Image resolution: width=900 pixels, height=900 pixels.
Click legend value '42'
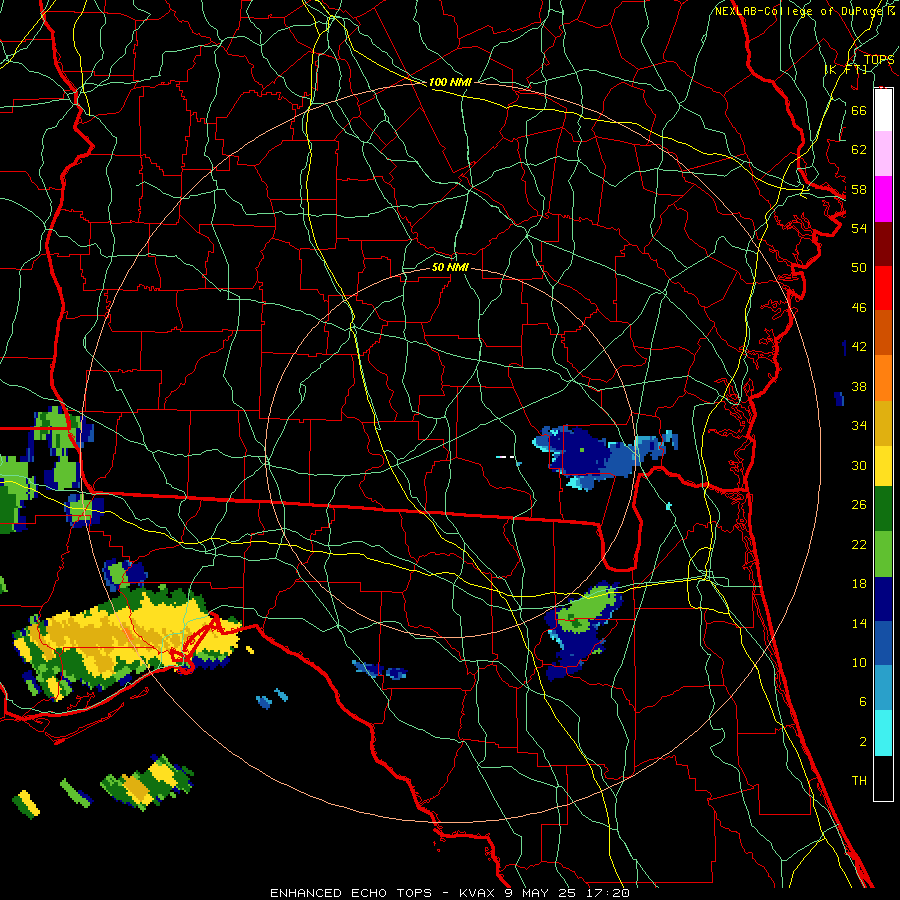pos(859,347)
